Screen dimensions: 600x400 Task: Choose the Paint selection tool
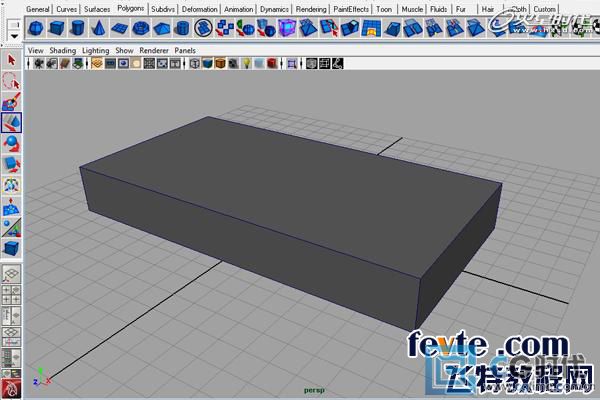pos(11,101)
